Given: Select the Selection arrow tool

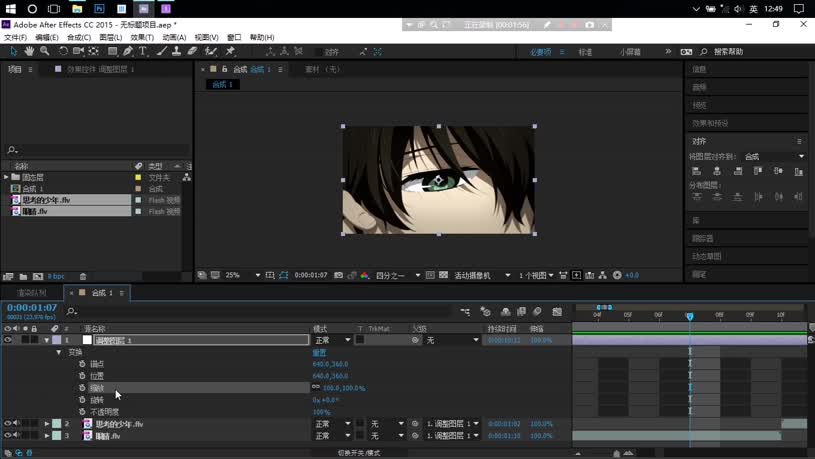Looking at the screenshot, I should point(14,51).
